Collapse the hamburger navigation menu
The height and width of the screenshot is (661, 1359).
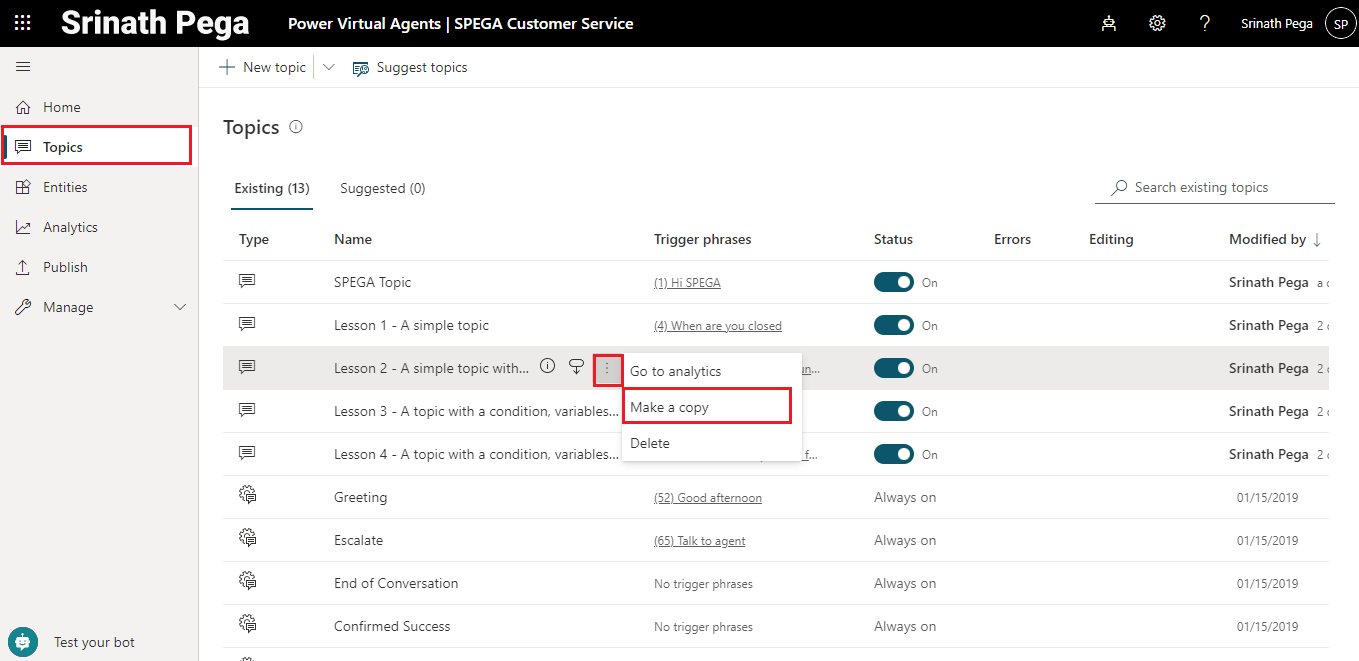[23, 67]
